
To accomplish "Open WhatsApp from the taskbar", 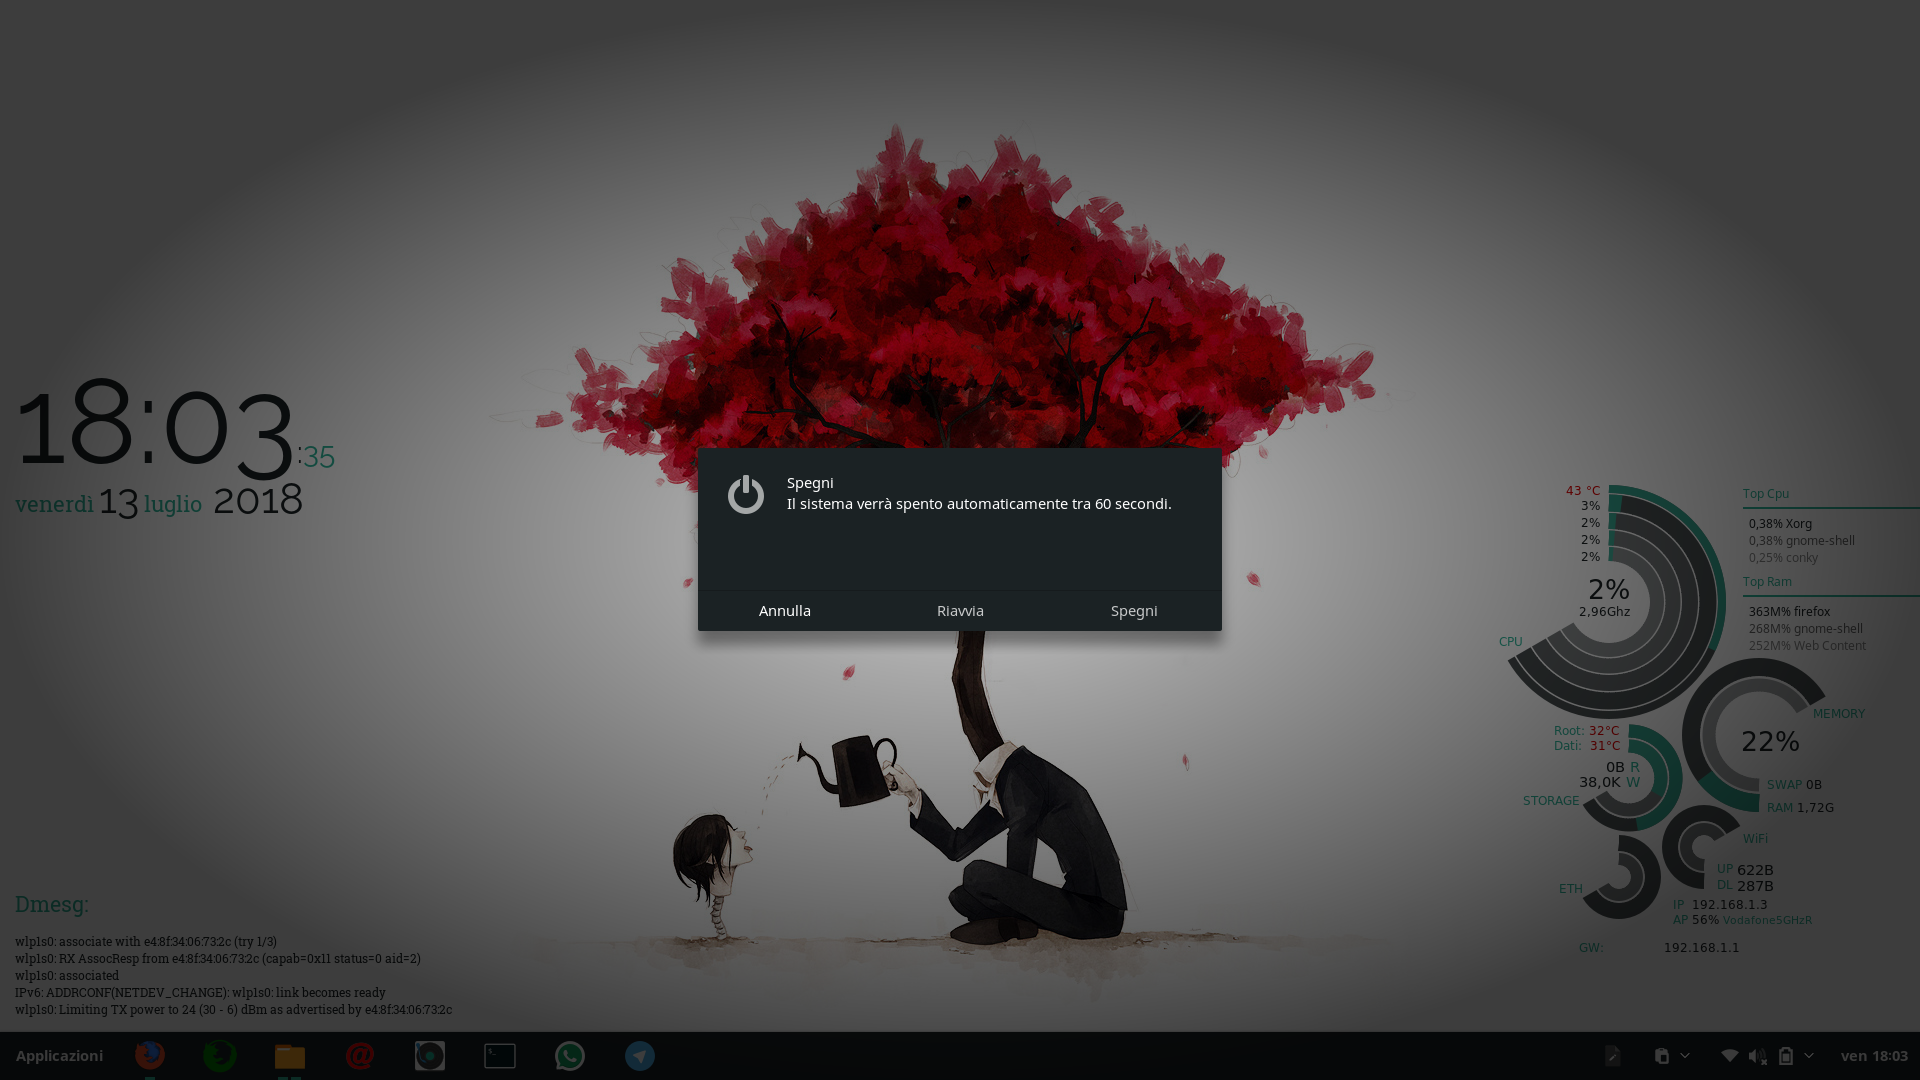I will pyautogui.click(x=570, y=1055).
